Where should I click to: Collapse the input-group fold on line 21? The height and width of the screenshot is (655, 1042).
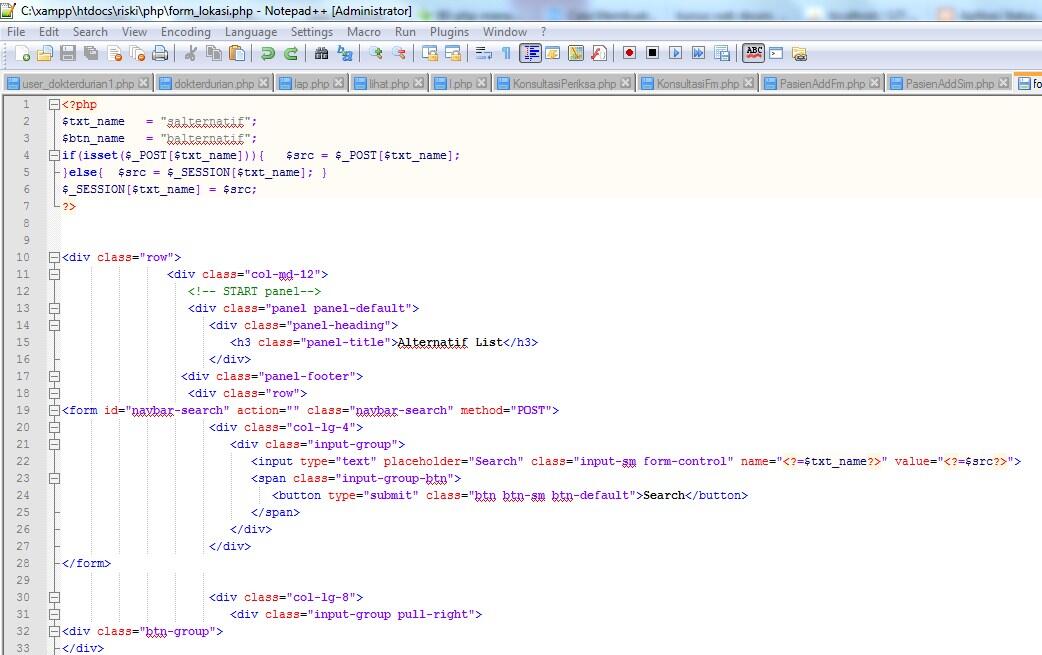coord(54,444)
